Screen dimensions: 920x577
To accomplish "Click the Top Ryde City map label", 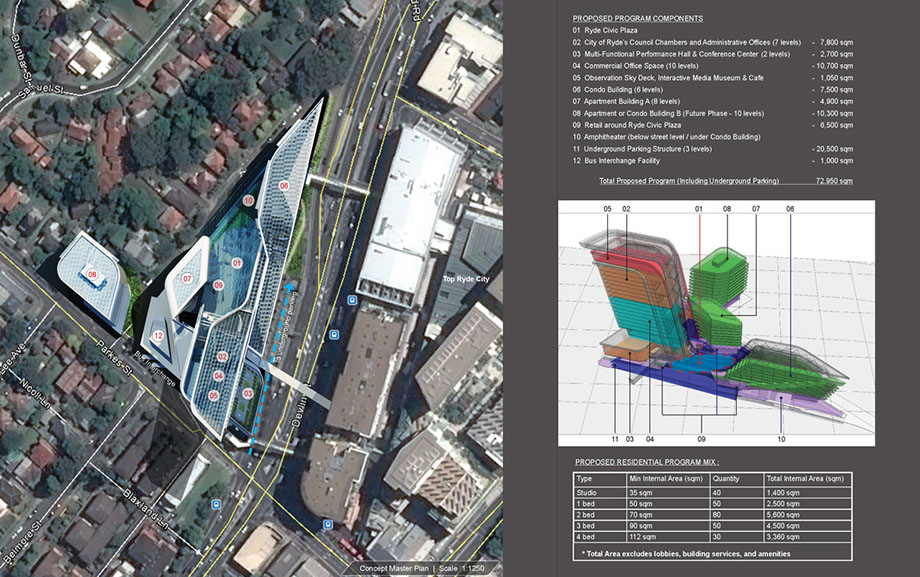I will [x=466, y=279].
